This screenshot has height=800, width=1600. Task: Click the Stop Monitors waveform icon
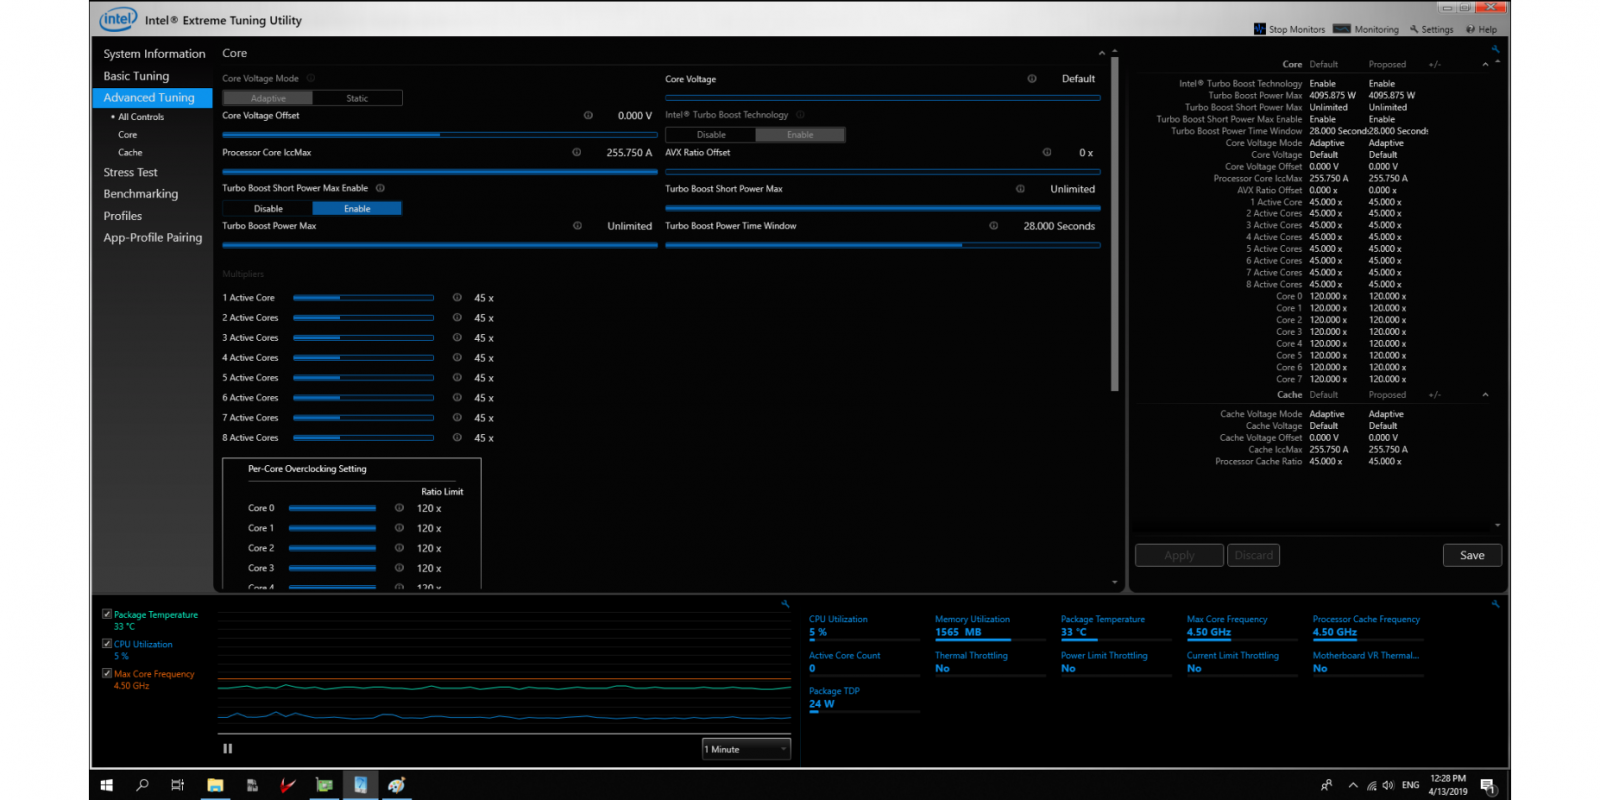coord(1260,29)
